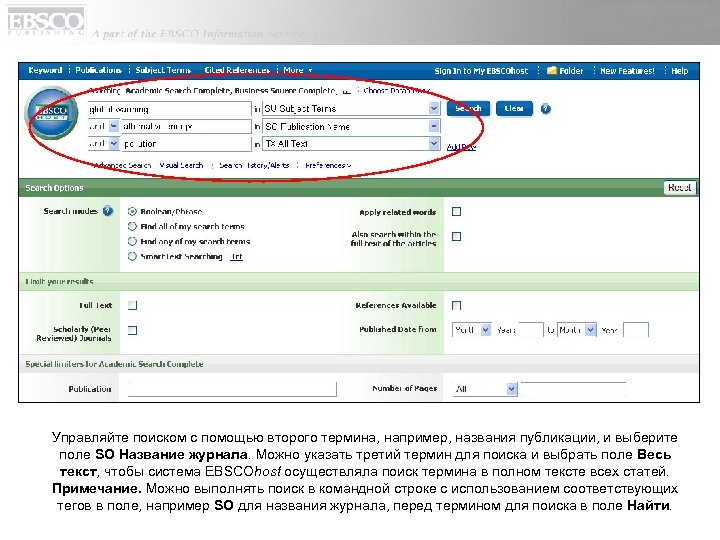Click the EBSCO Publishing logo in header

coord(46,22)
